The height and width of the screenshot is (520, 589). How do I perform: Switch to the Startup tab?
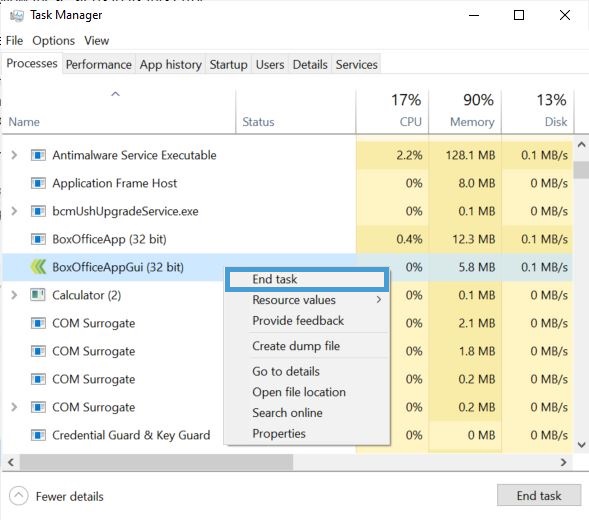228,65
